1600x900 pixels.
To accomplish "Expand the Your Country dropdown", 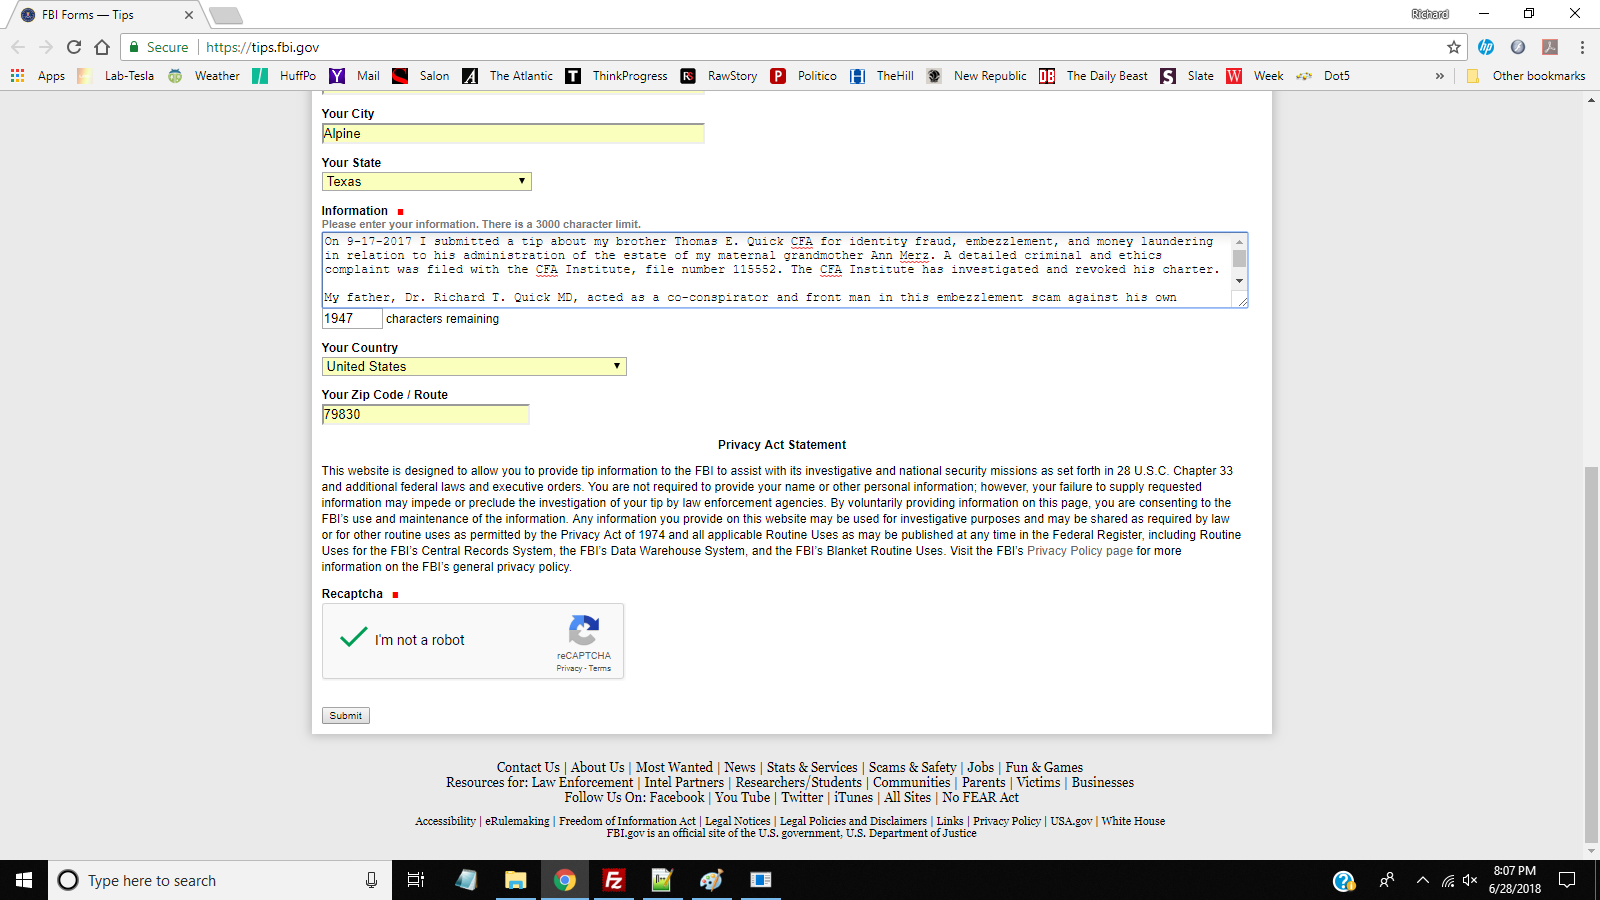I will 474,366.
